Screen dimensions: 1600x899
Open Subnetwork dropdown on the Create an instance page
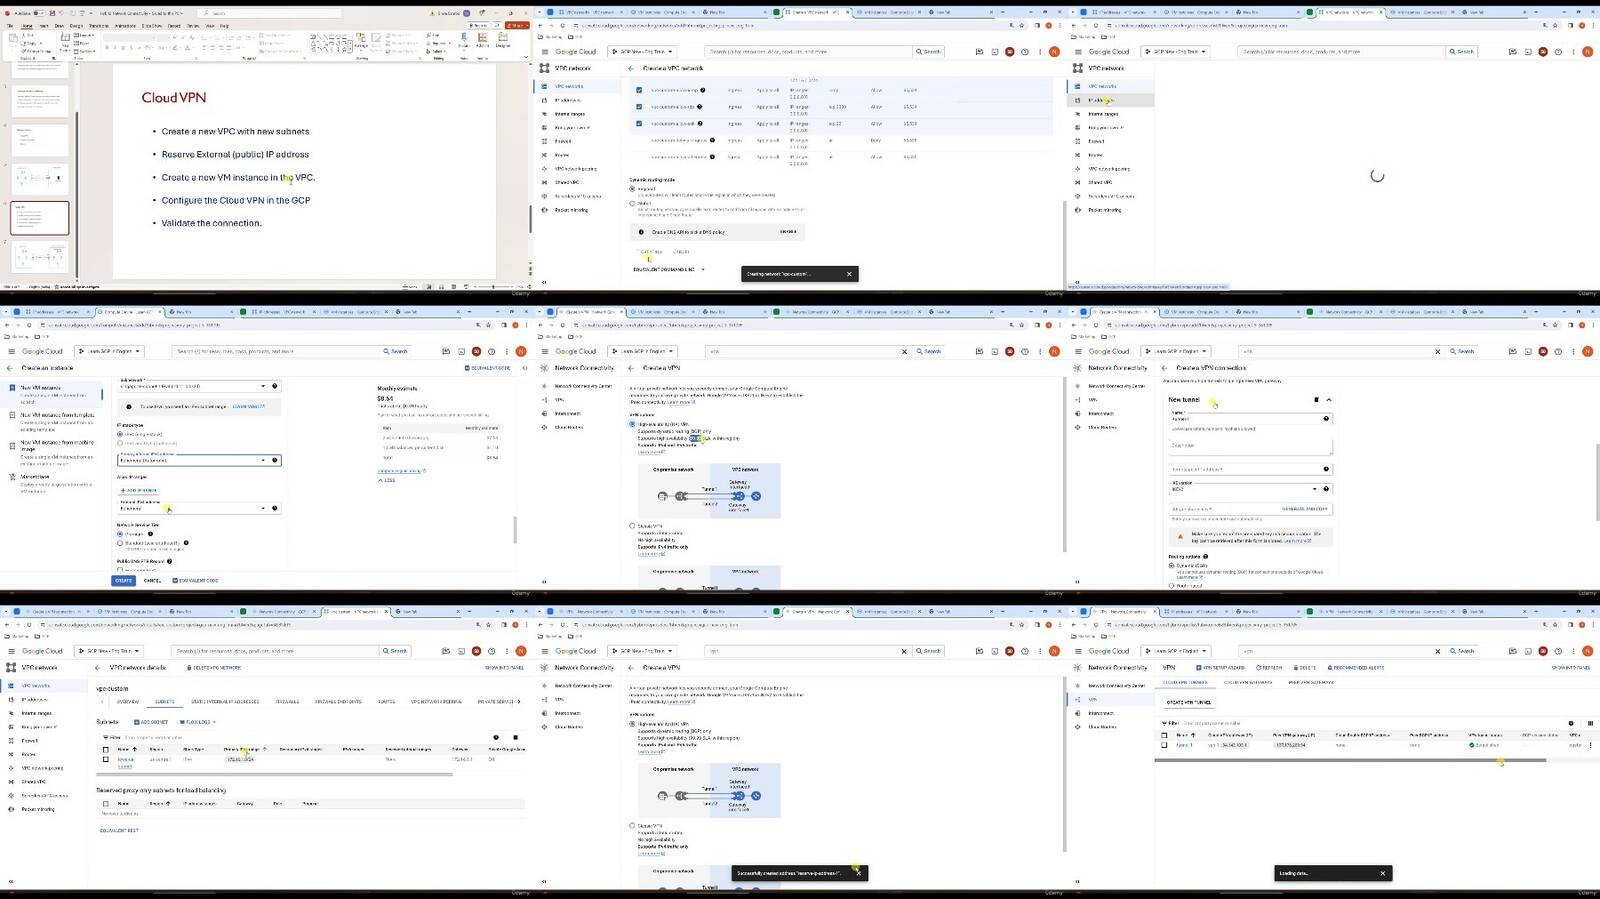(x=199, y=385)
